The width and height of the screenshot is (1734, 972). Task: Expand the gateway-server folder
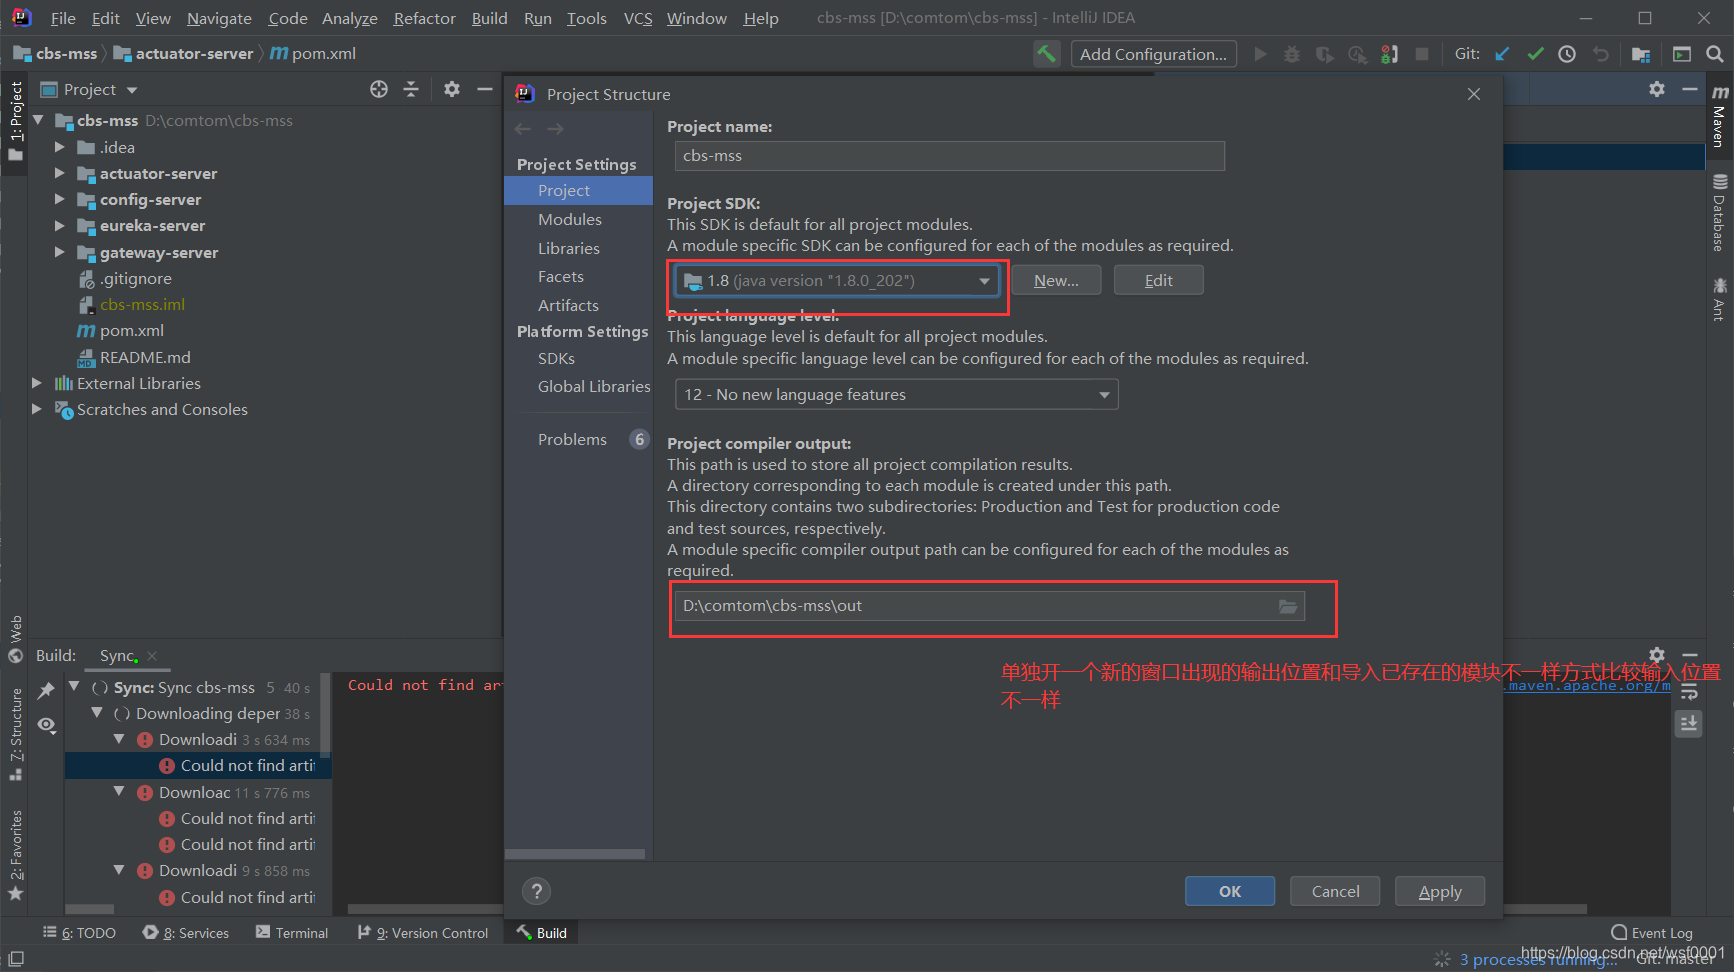point(59,252)
